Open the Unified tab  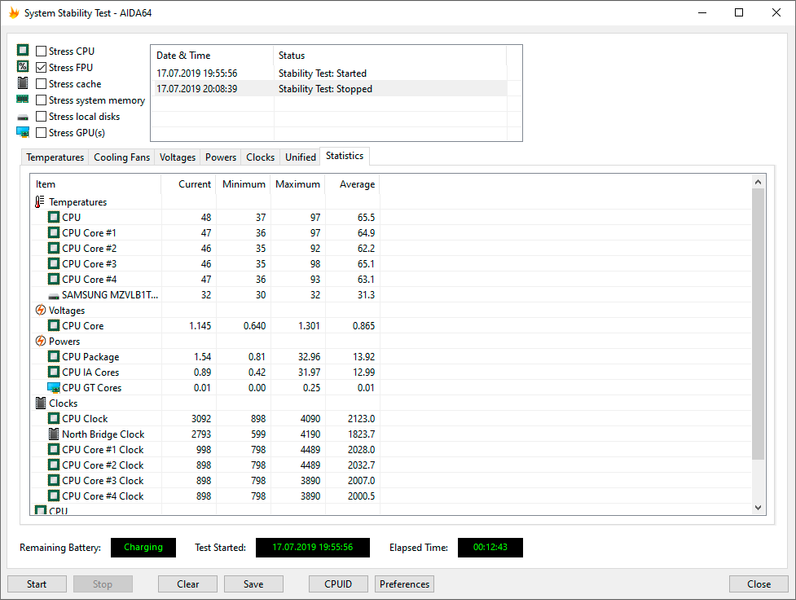click(x=301, y=157)
